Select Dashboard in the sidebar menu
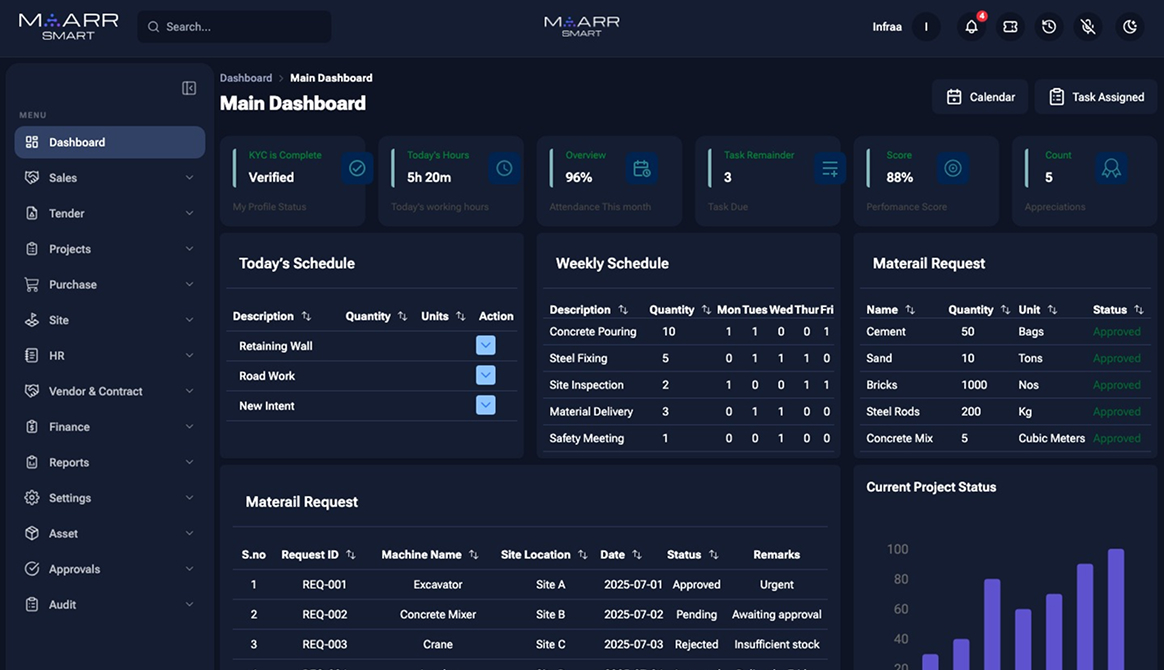This screenshot has height=670, width=1164. coord(110,142)
